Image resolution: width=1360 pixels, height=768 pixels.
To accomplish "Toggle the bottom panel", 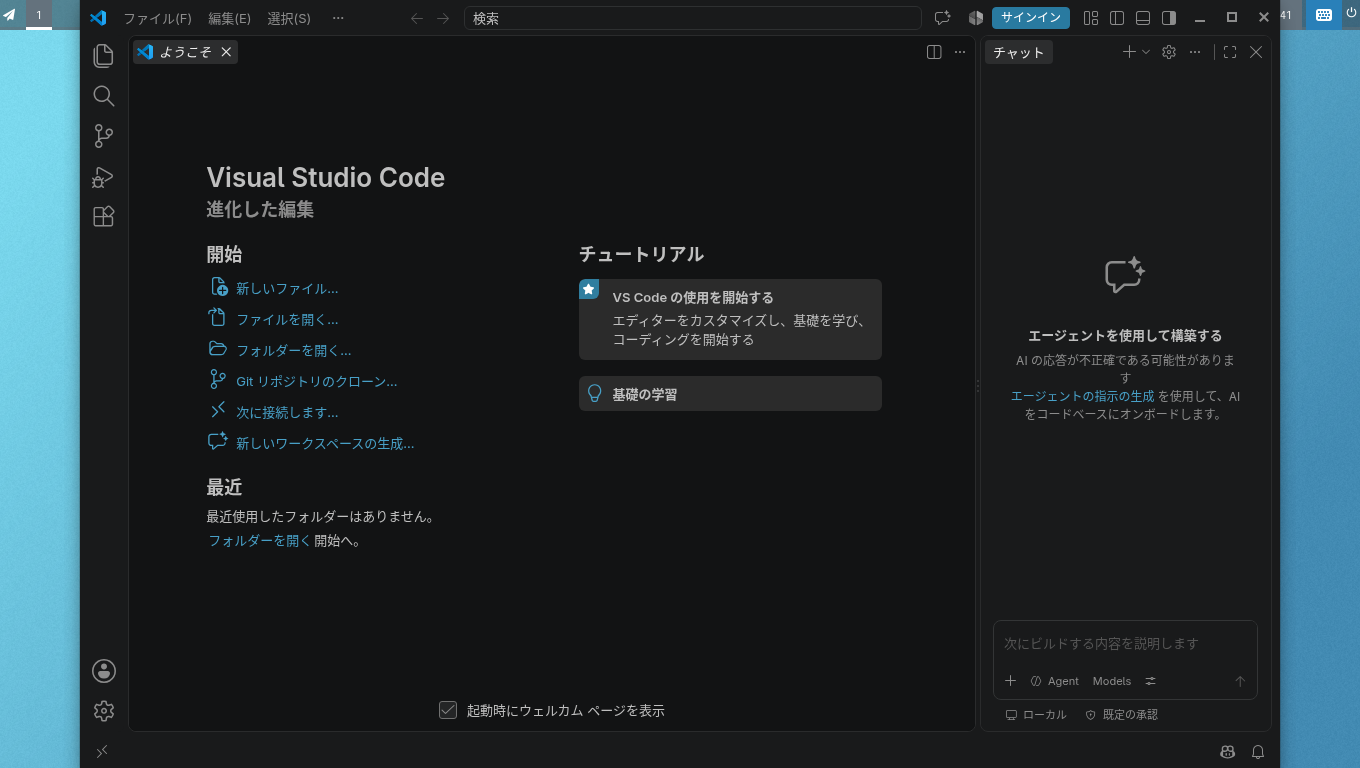I will (1143, 18).
